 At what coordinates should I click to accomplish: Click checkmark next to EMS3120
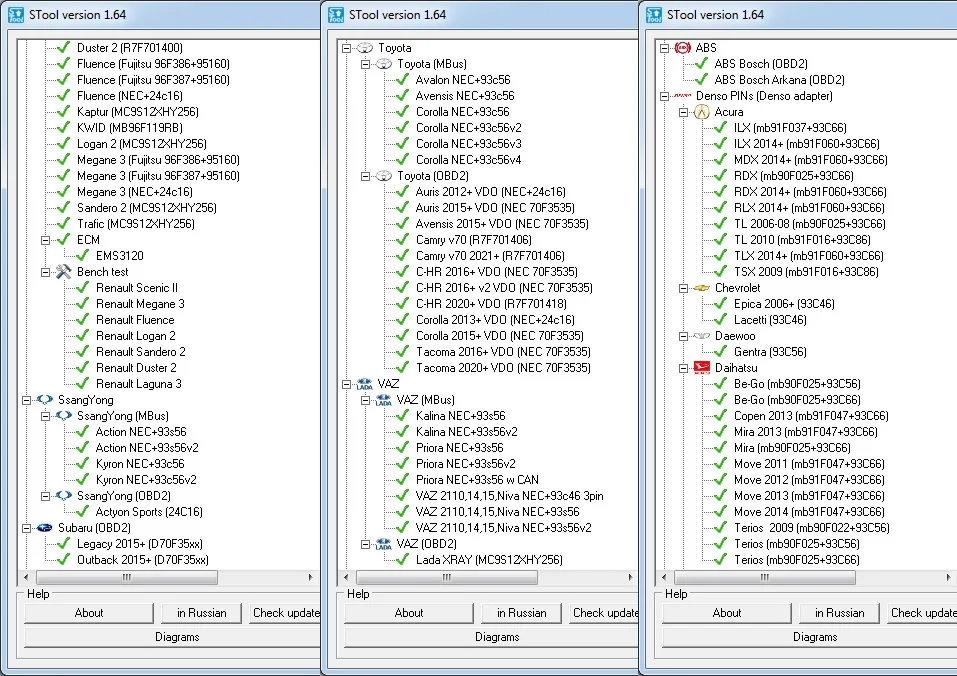(83, 256)
